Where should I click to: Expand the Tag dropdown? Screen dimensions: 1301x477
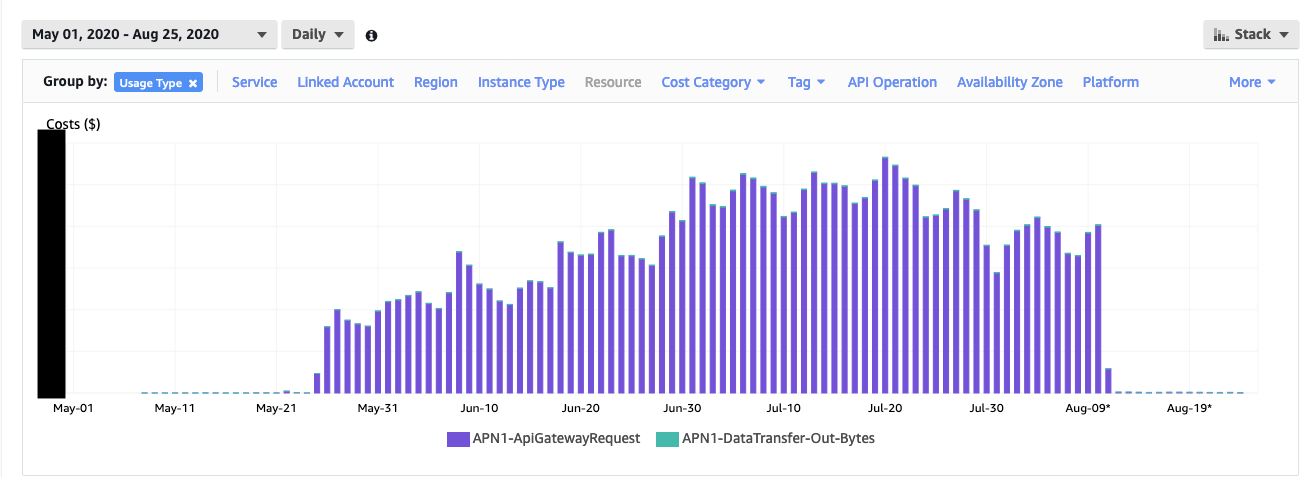coord(806,82)
